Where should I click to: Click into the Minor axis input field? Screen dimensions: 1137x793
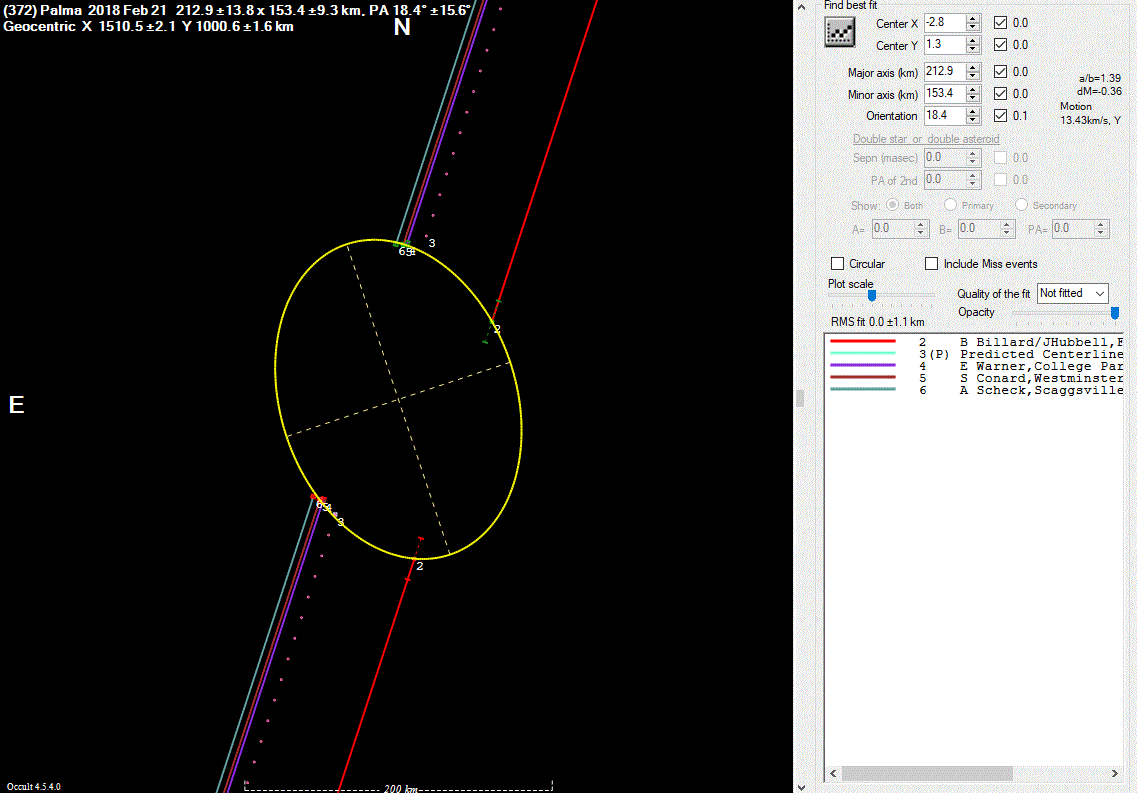[943, 94]
